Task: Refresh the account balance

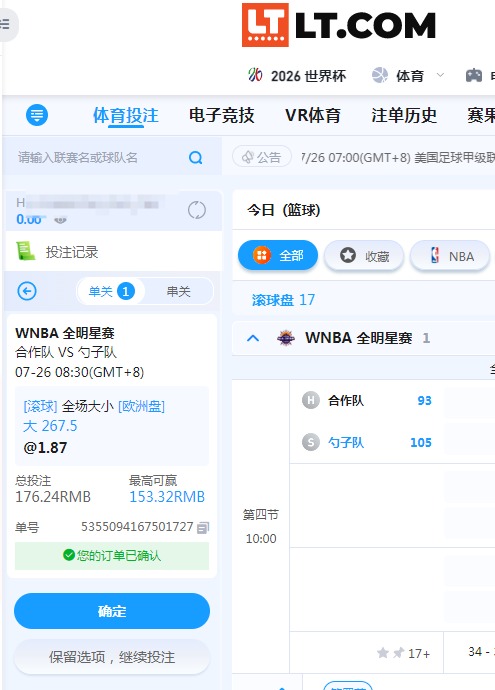Action: pos(197,210)
